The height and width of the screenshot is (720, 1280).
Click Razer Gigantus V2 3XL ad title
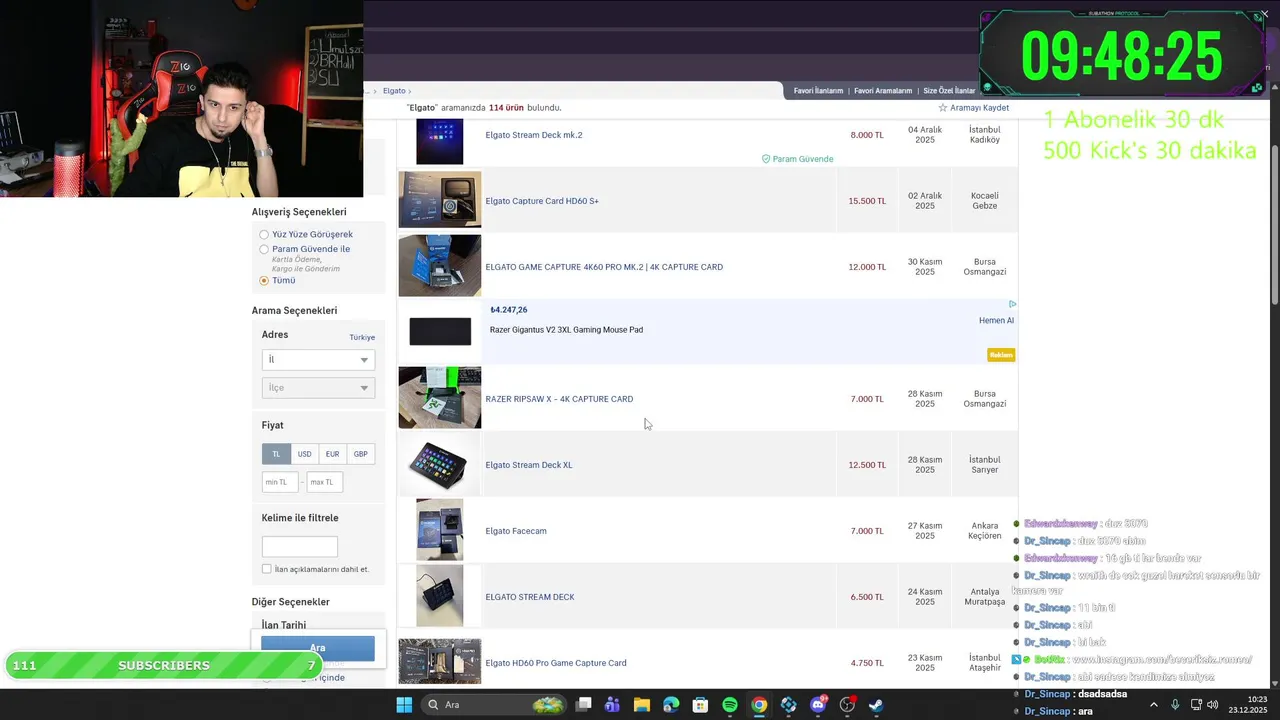(x=566, y=330)
